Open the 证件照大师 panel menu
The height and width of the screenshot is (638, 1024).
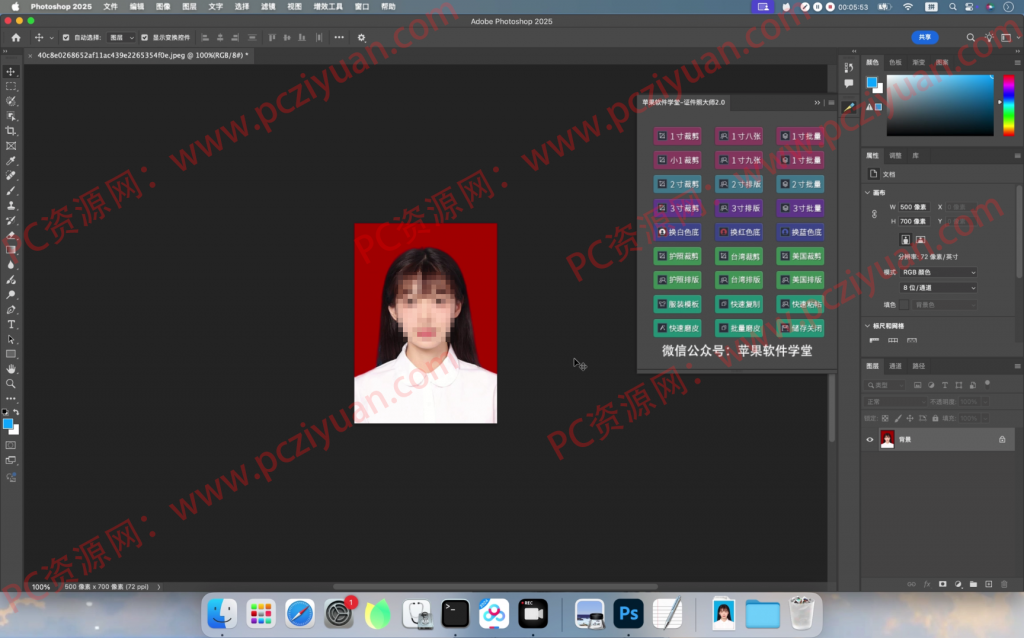coord(831,103)
